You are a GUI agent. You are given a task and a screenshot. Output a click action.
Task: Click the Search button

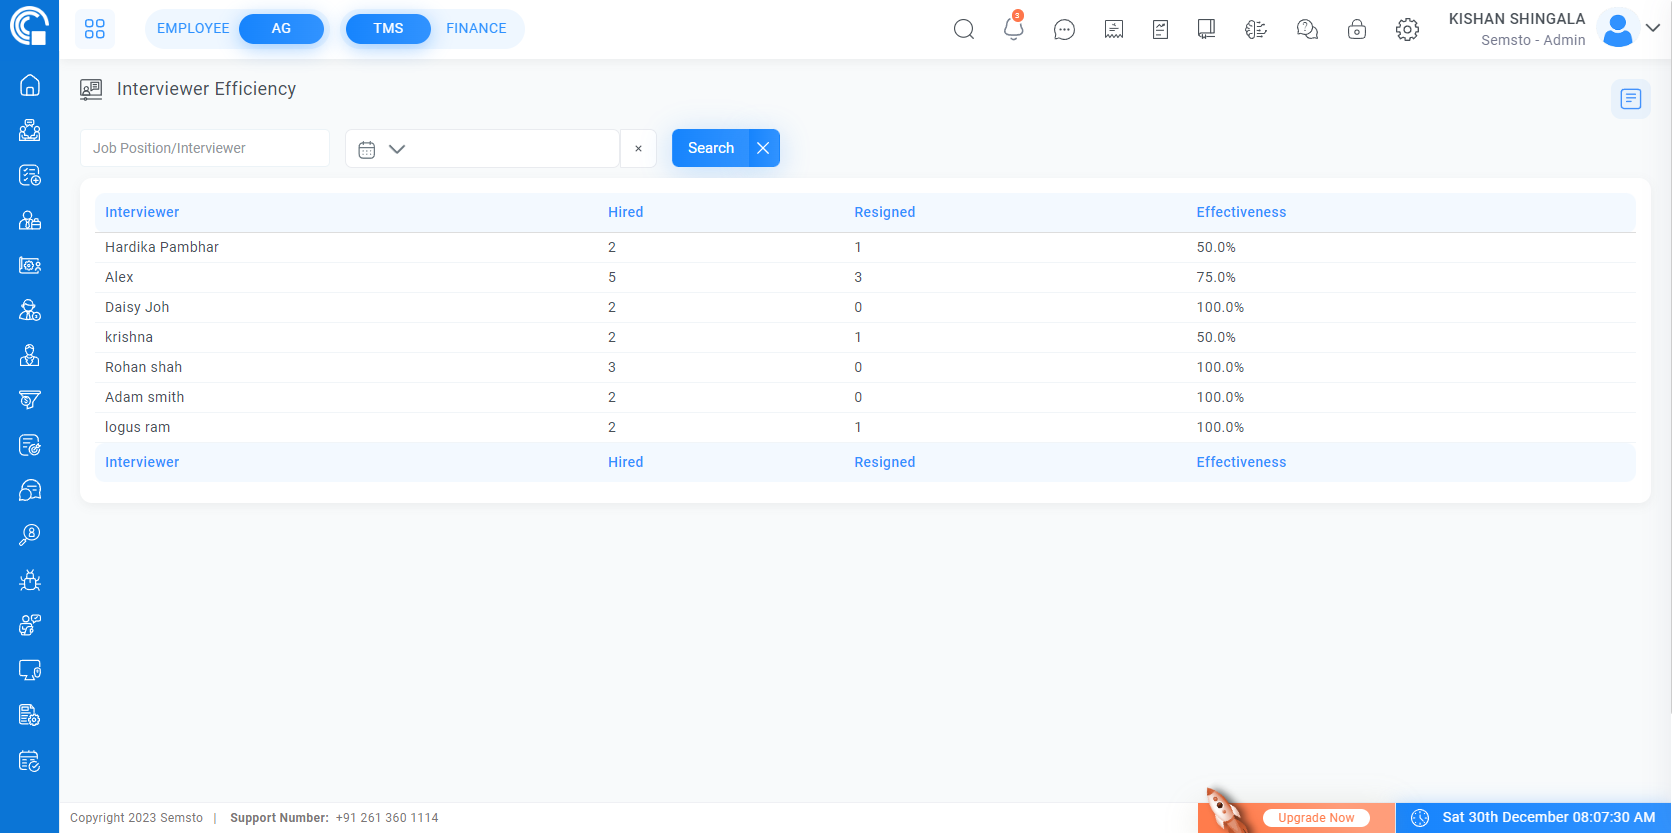click(x=710, y=148)
